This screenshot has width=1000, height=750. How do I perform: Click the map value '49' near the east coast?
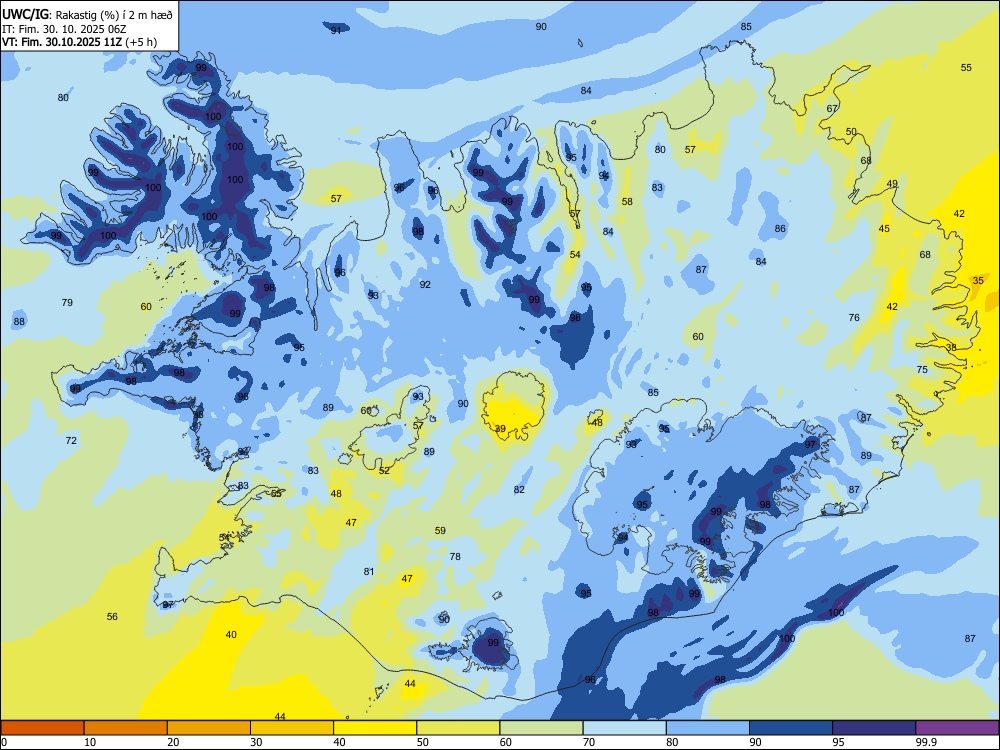[892, 184]
